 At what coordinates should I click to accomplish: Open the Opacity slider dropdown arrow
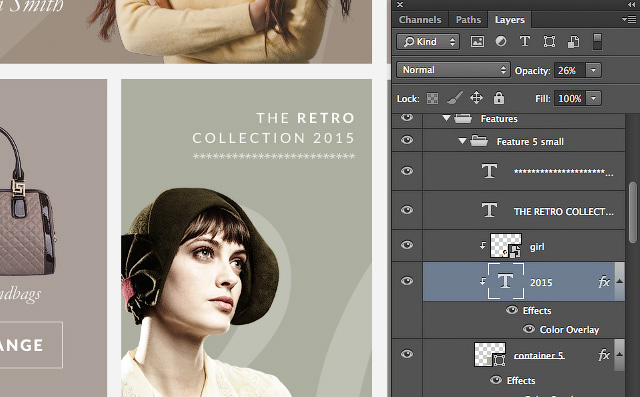[593, 70]
